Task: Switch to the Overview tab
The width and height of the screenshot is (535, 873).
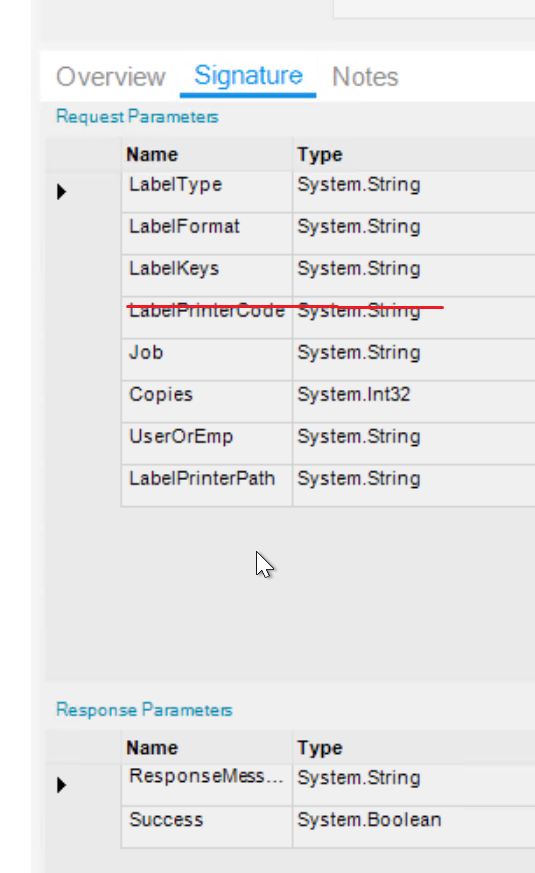Action: click(111, 77)
